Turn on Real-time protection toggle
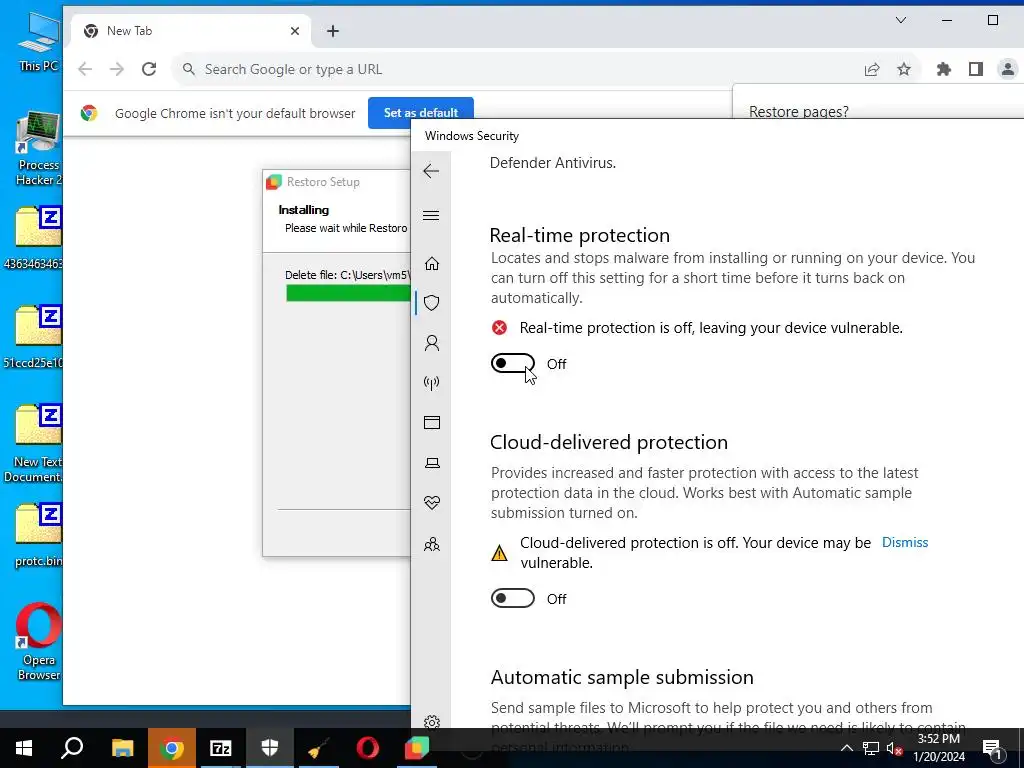The width and height of the screenshot is (1024, 768). [x=513, y=363]
